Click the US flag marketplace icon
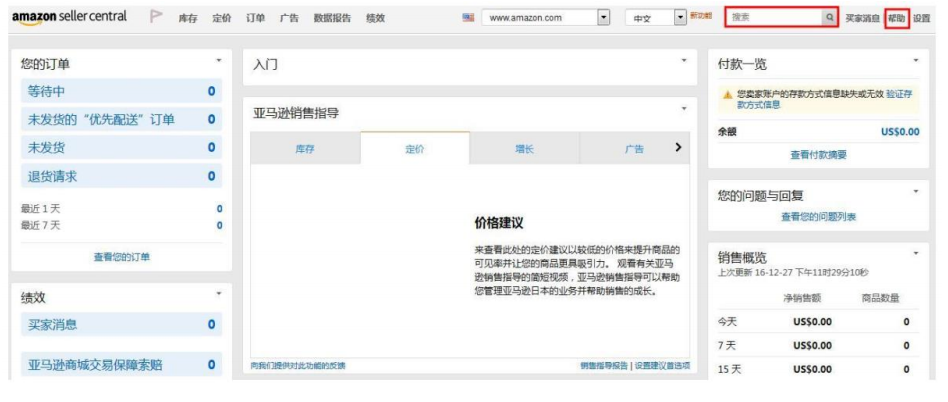The height and width of the screenshot is (402, 948). [468, 18]
